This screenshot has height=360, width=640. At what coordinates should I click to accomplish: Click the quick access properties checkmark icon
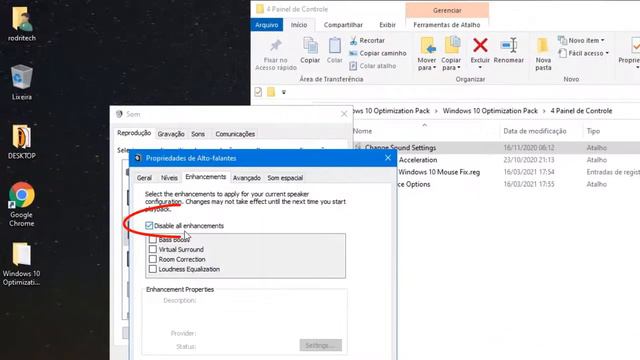(x=258, y=92)
